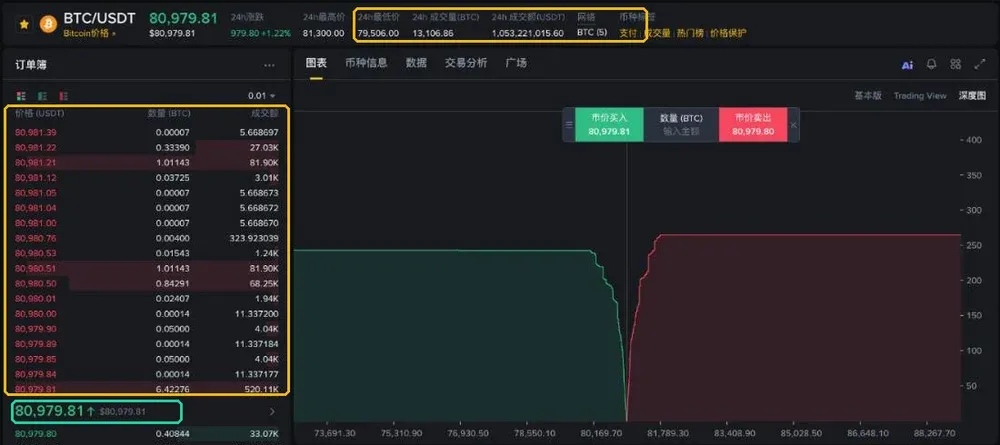Switch order book to asks-only view
The image size is (1000, 445).
tap(64, 96)
